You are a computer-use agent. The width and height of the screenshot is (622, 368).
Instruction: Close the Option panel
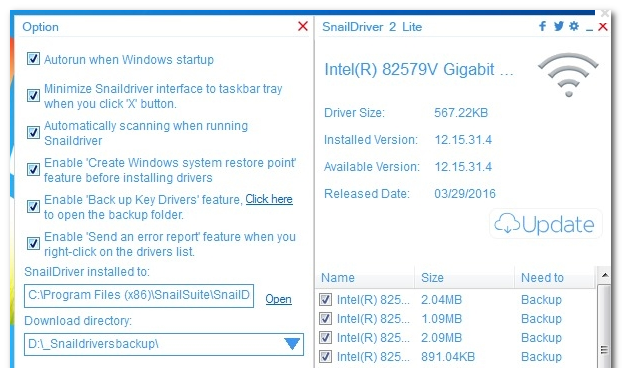pyautogui.click(x=303, y=26)
